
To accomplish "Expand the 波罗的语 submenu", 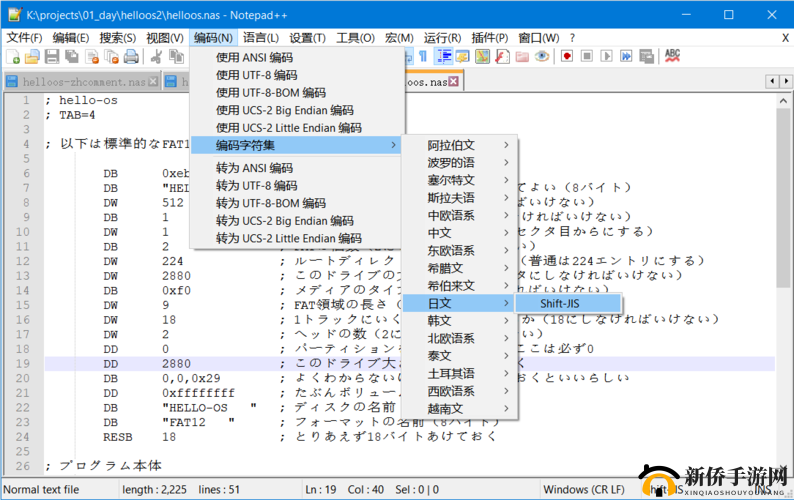I will pyautogui.click(x=459, y=163).
